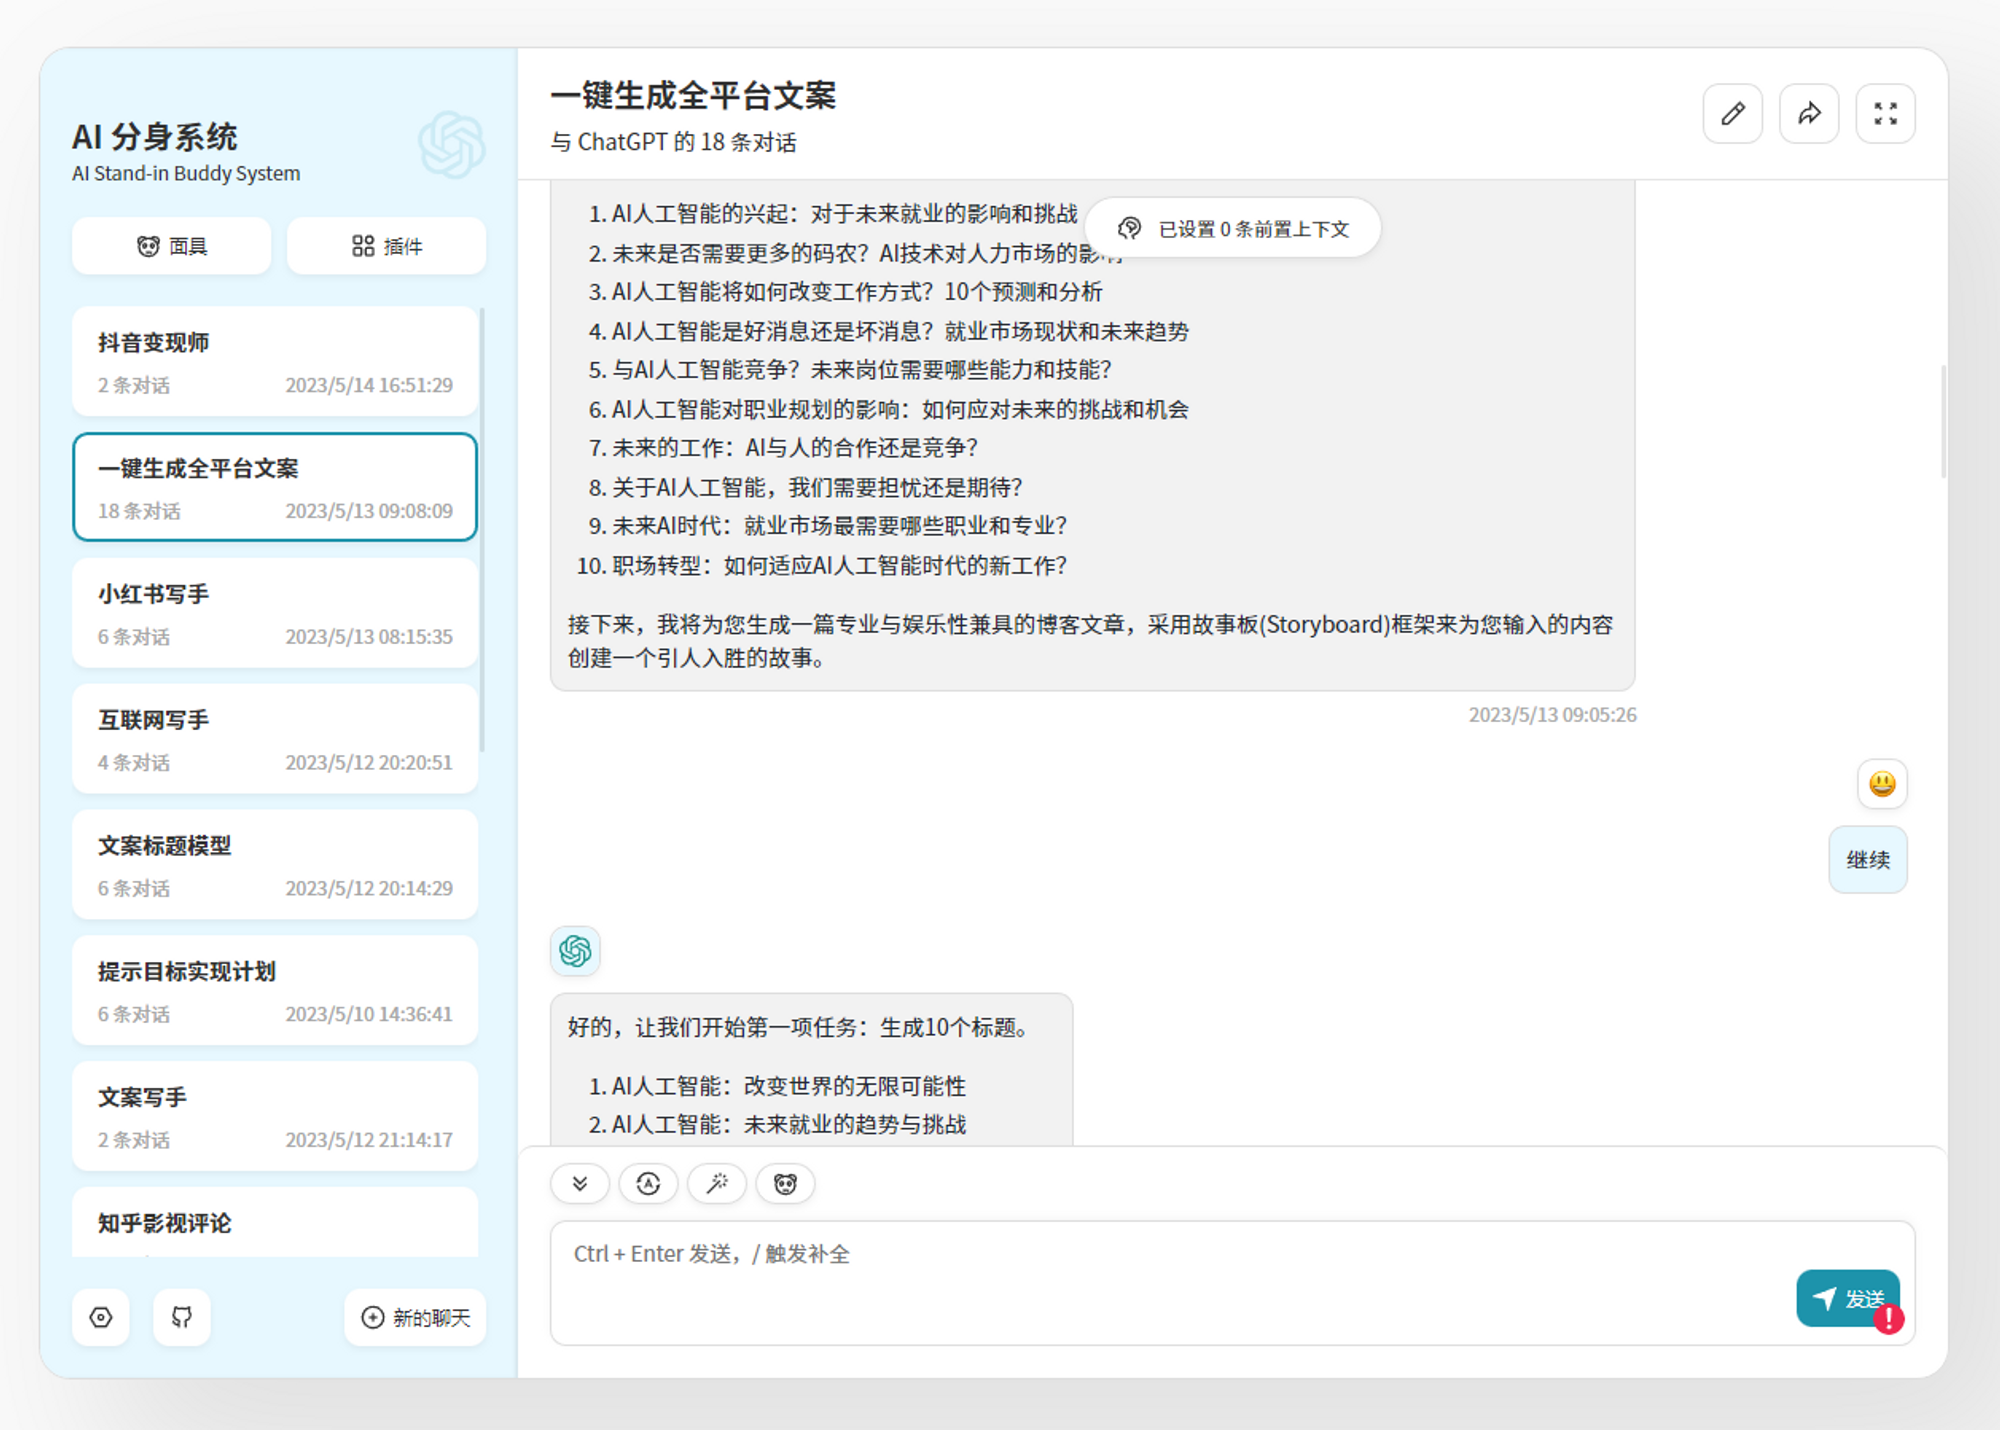Image resolution: width=2000 pixels, height=1430 pixels.
Task: Open the GitHub repository icon
Action: pyautogui.click(x=181, y=1317)
